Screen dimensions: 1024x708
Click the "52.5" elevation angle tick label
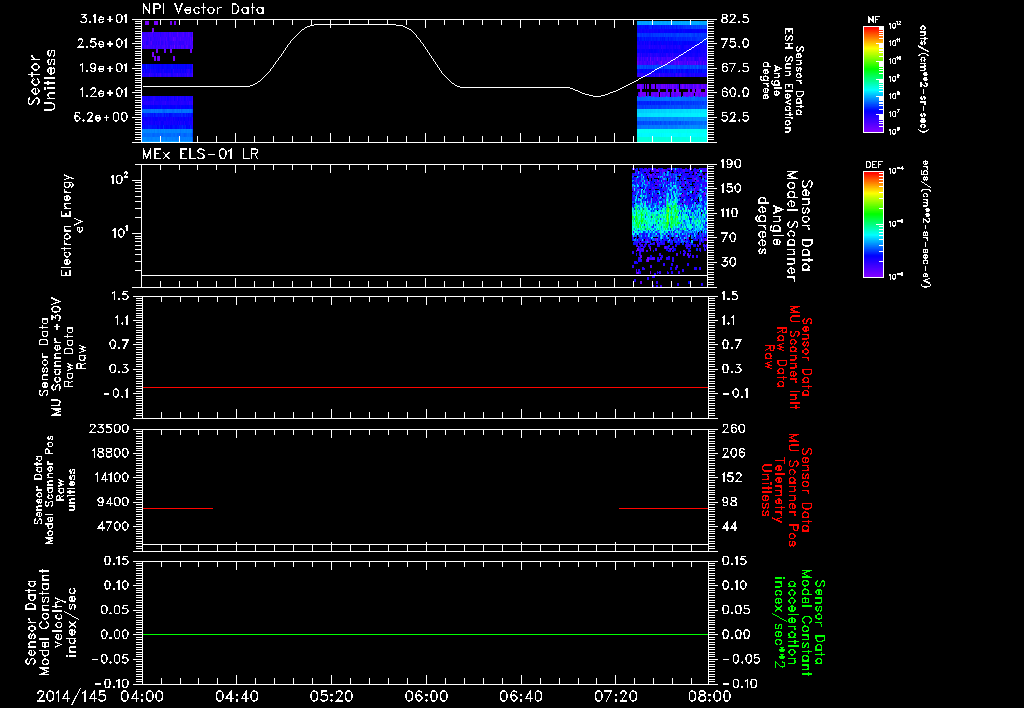tap(736, 117)
